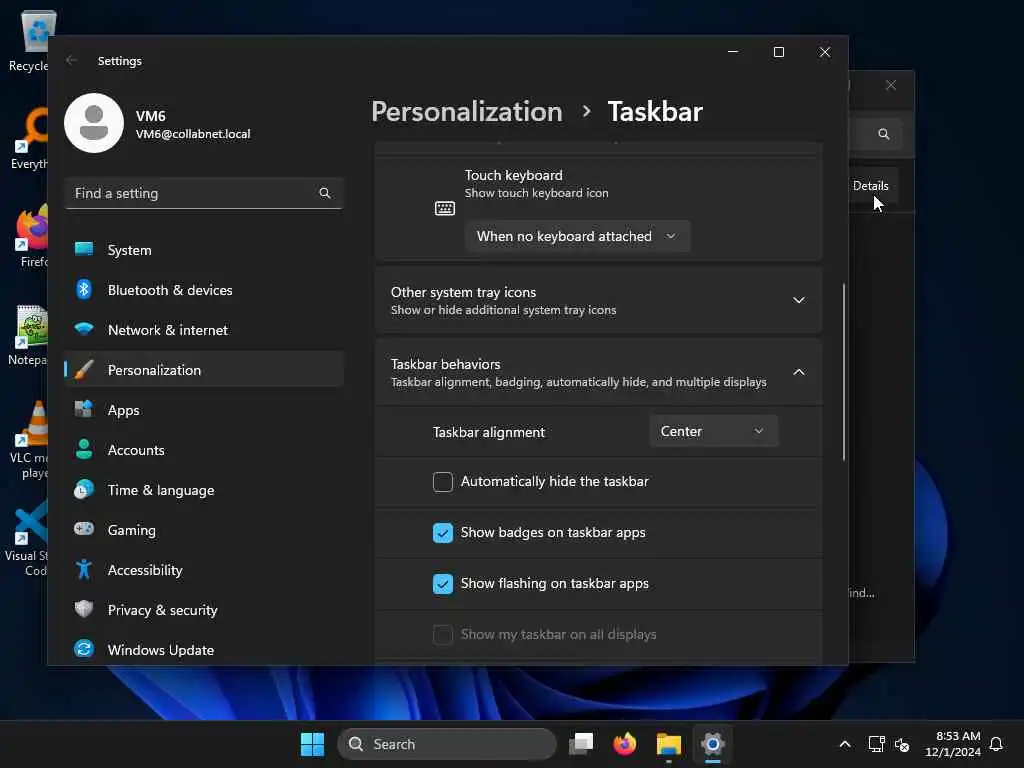Click the taskbar Search box
Image resolution: width=1024 pixels, height=768 pixels.
(447, 744)
